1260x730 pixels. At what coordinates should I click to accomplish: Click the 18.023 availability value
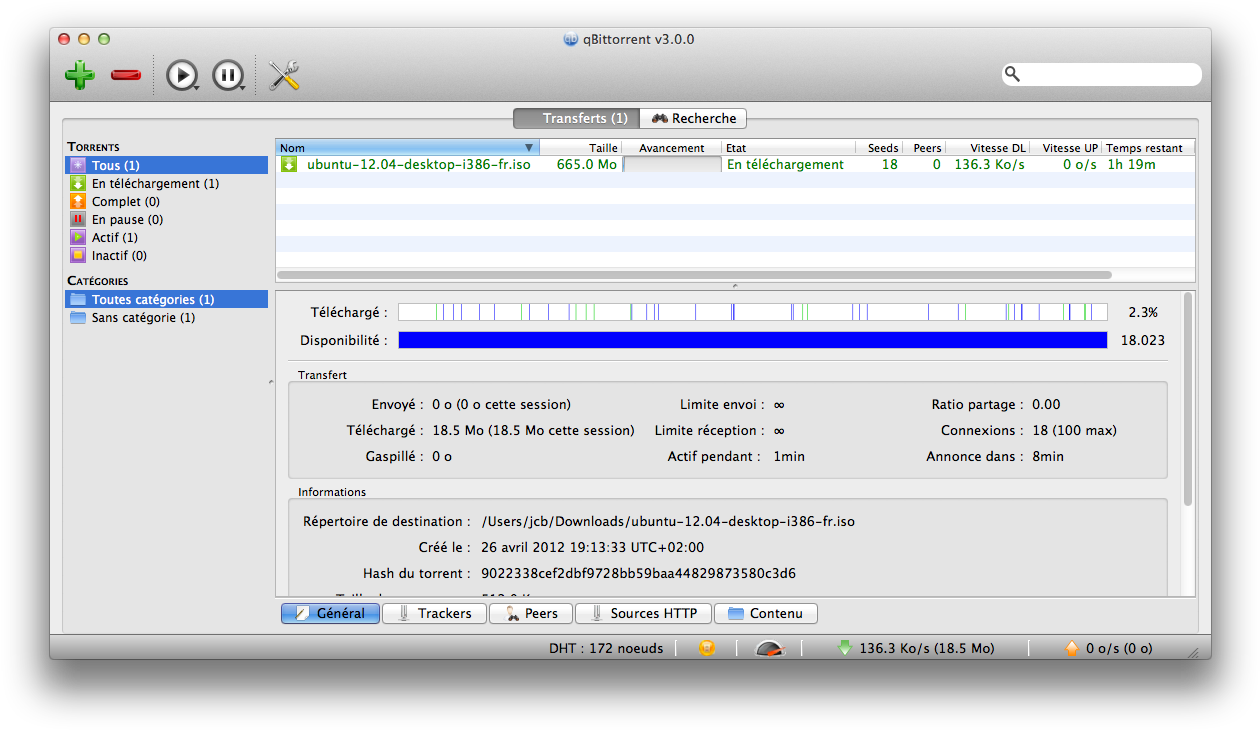pyautogui.click(x=1142, y=340)
